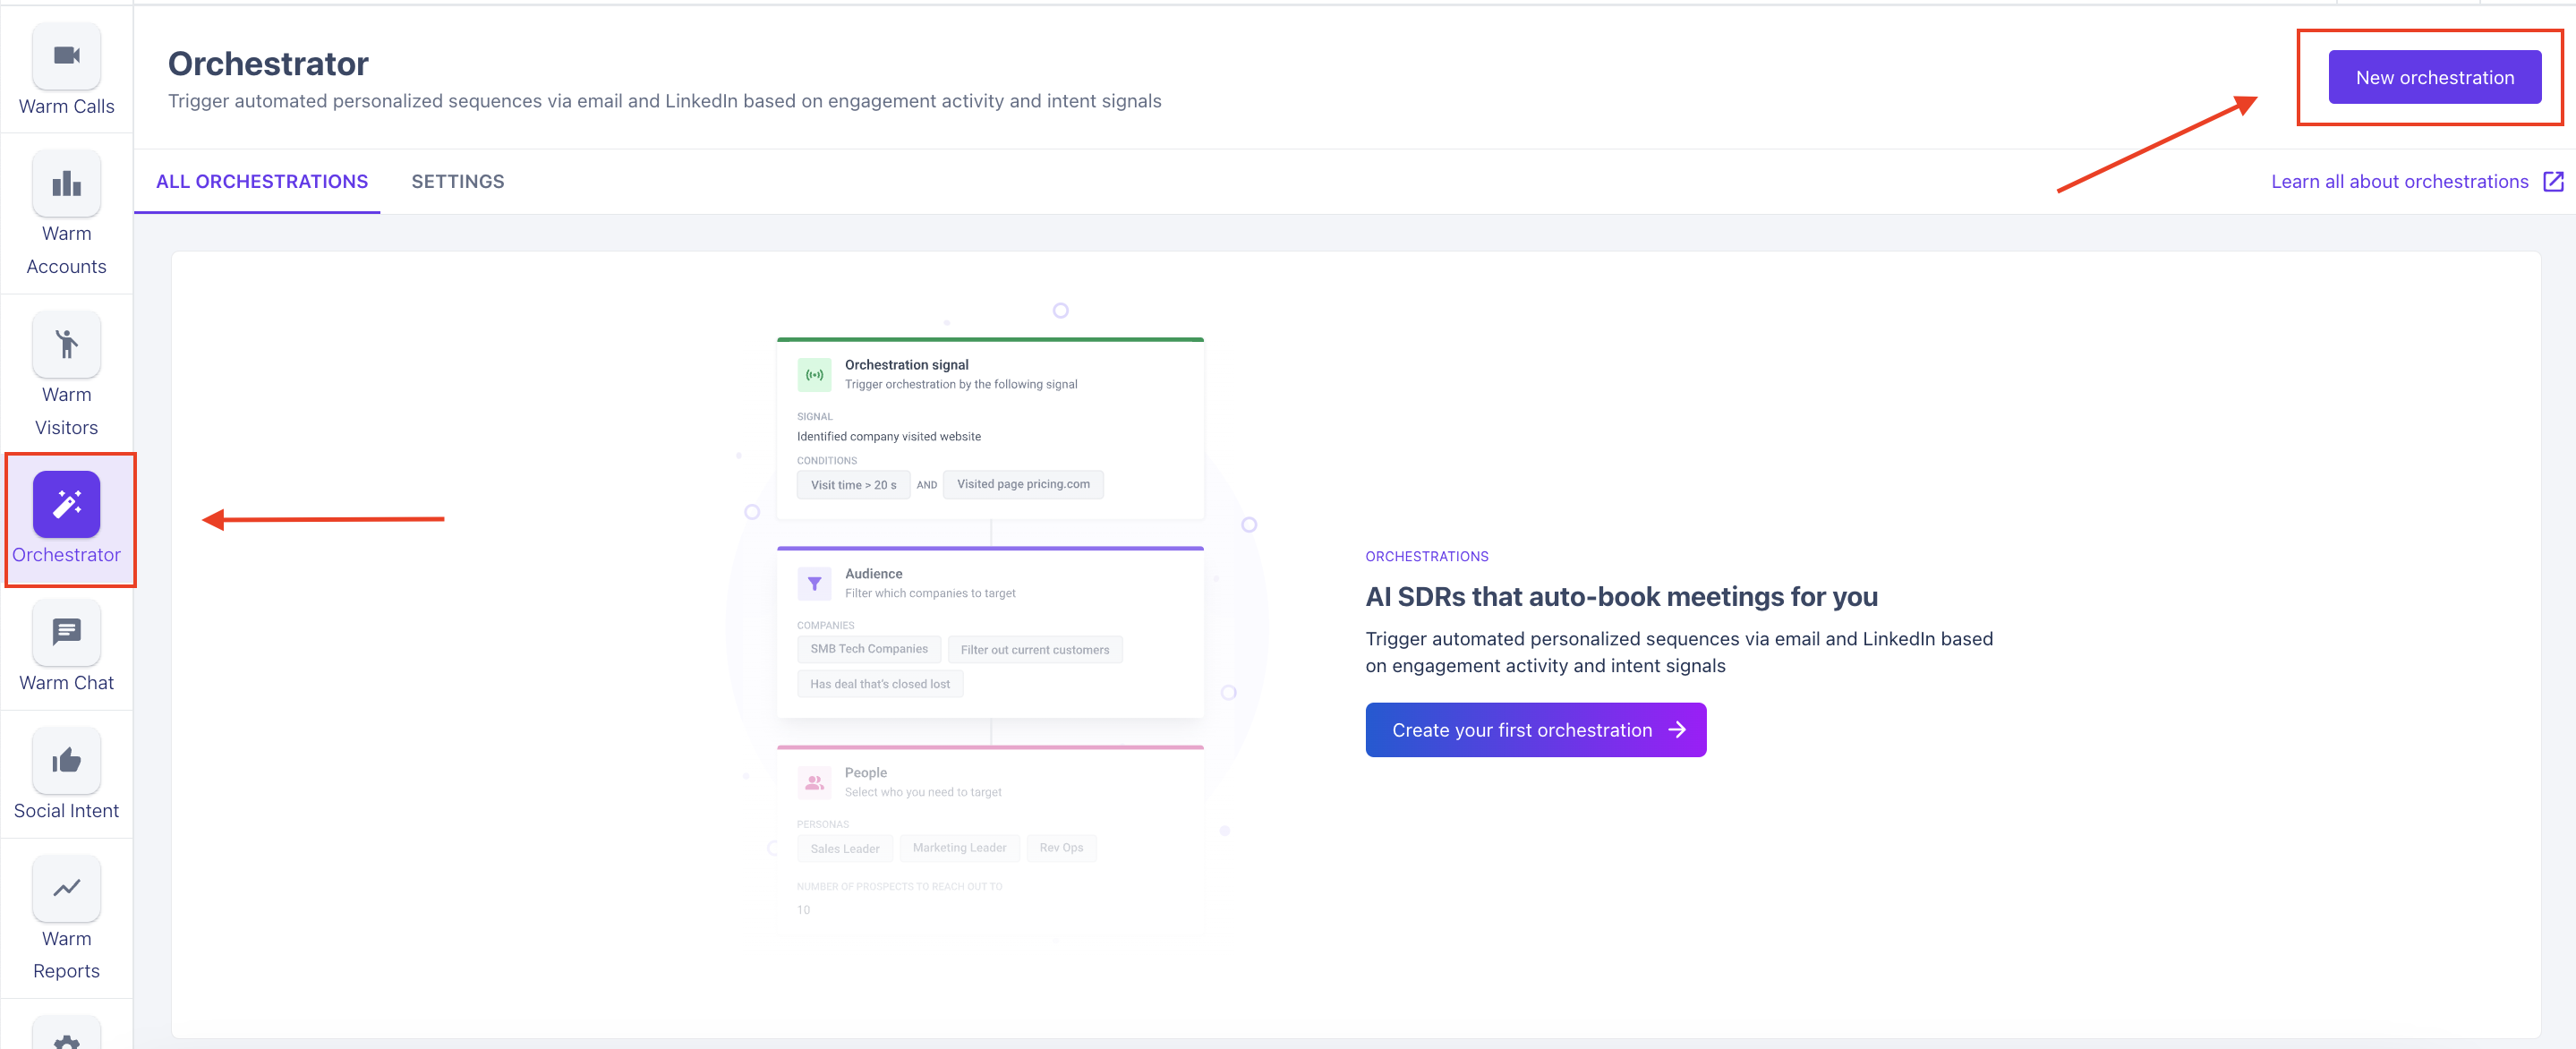Open Warm Chat message icon
This screenshot has height=1049, width=2576.
(x=66, y=632)
